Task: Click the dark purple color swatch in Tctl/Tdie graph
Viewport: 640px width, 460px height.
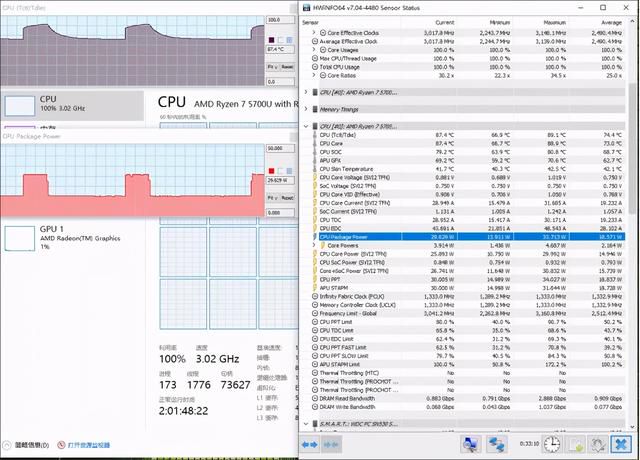Action: (x=271, y=40)
